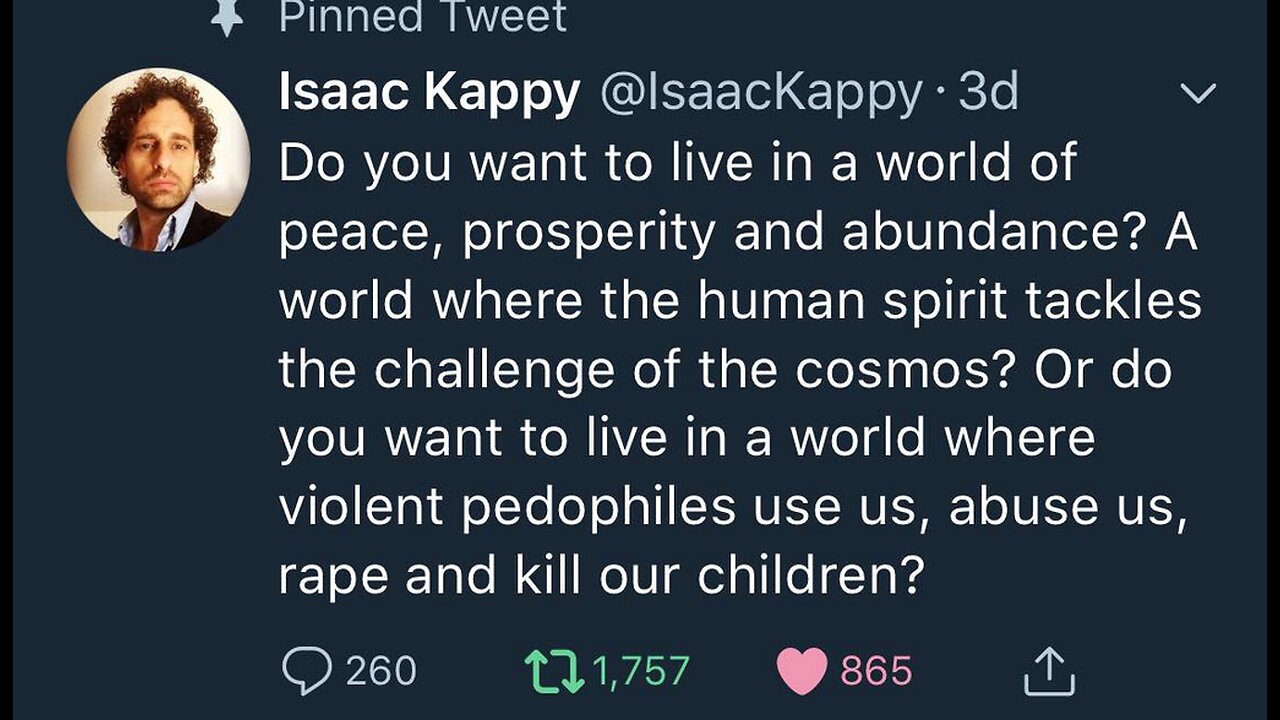Click the word abundance in the tweet

(x=982, y=232)
